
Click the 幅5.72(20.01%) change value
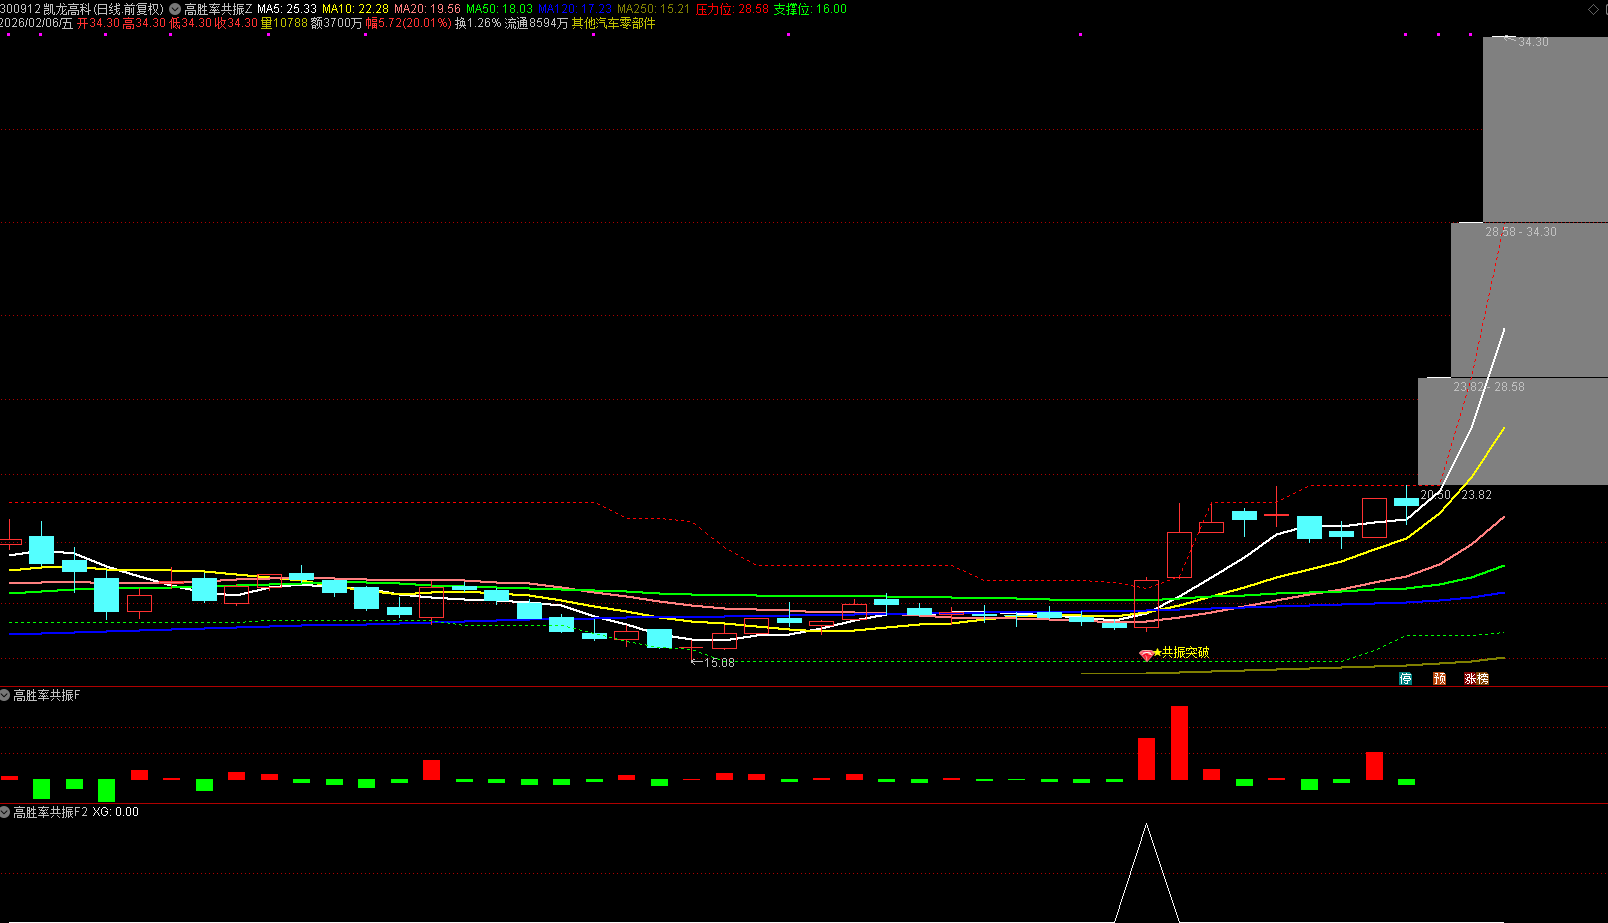pos(409,23)
